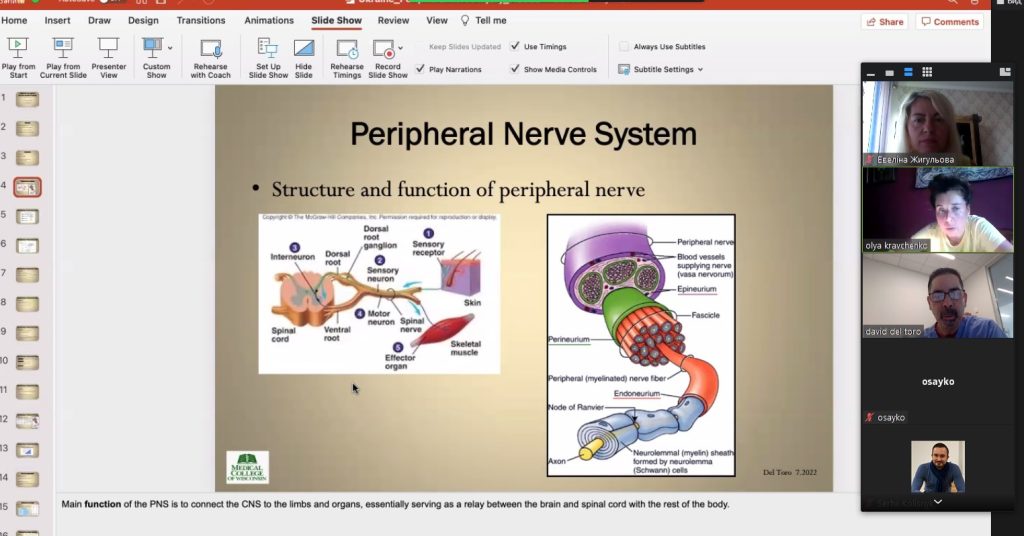This screenshot has width=1024, height=536.
Task: Disable the Use Timings checkbox
Action: (x=515, y=46)
